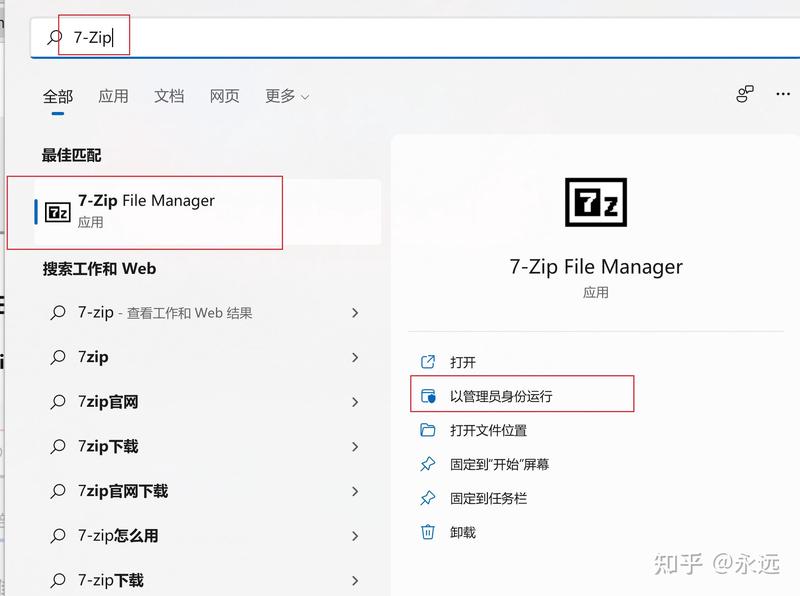Expand arrow next to 7zip官网
This screenshot has height=596, width=800.
(355, 402)
